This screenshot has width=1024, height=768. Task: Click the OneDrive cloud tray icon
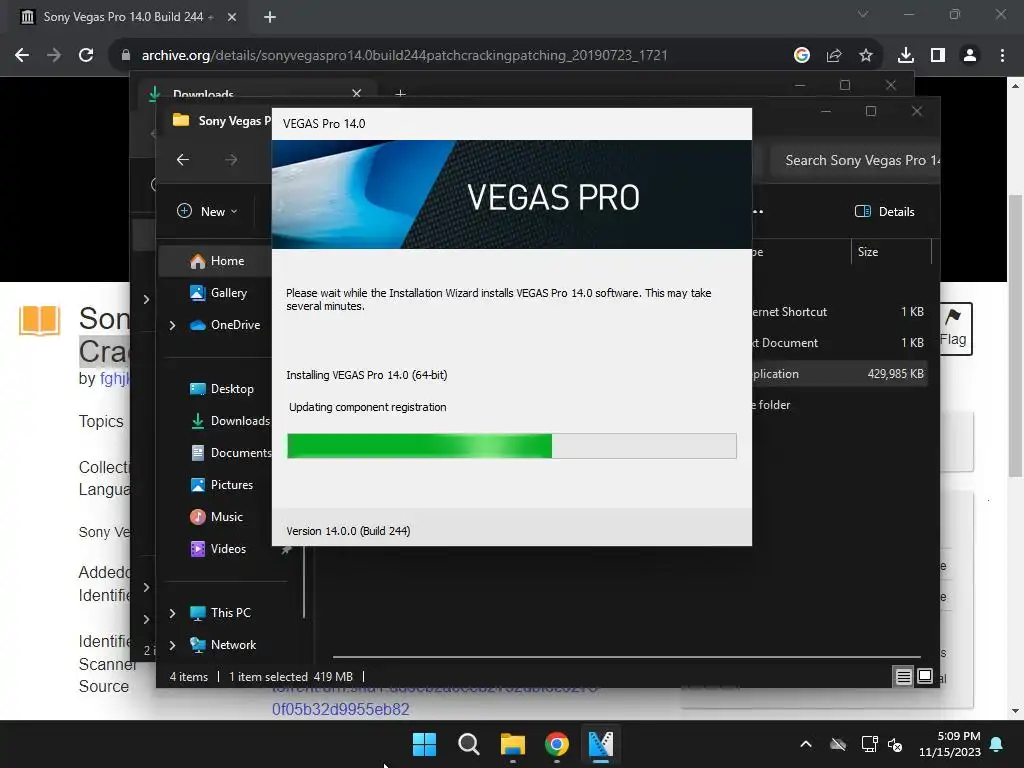coord(838,744)
